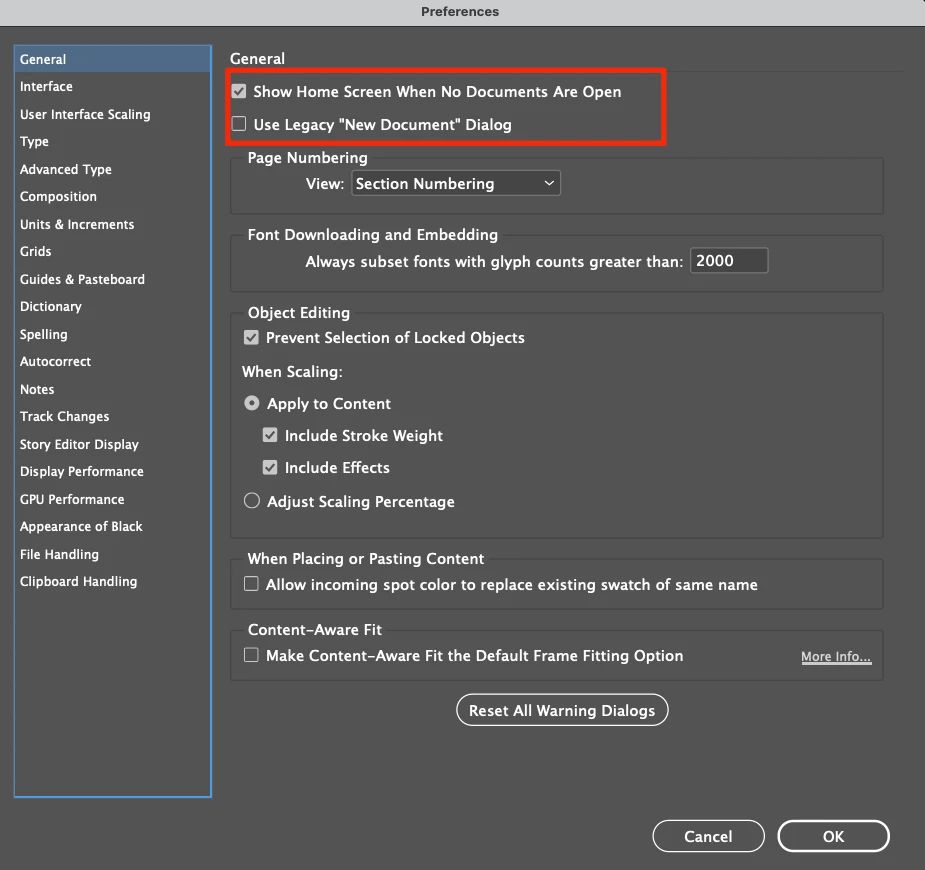Viewport: 925px width, 870px height.
Task: Open Units & Increments preferences
Action: (113, 224)
